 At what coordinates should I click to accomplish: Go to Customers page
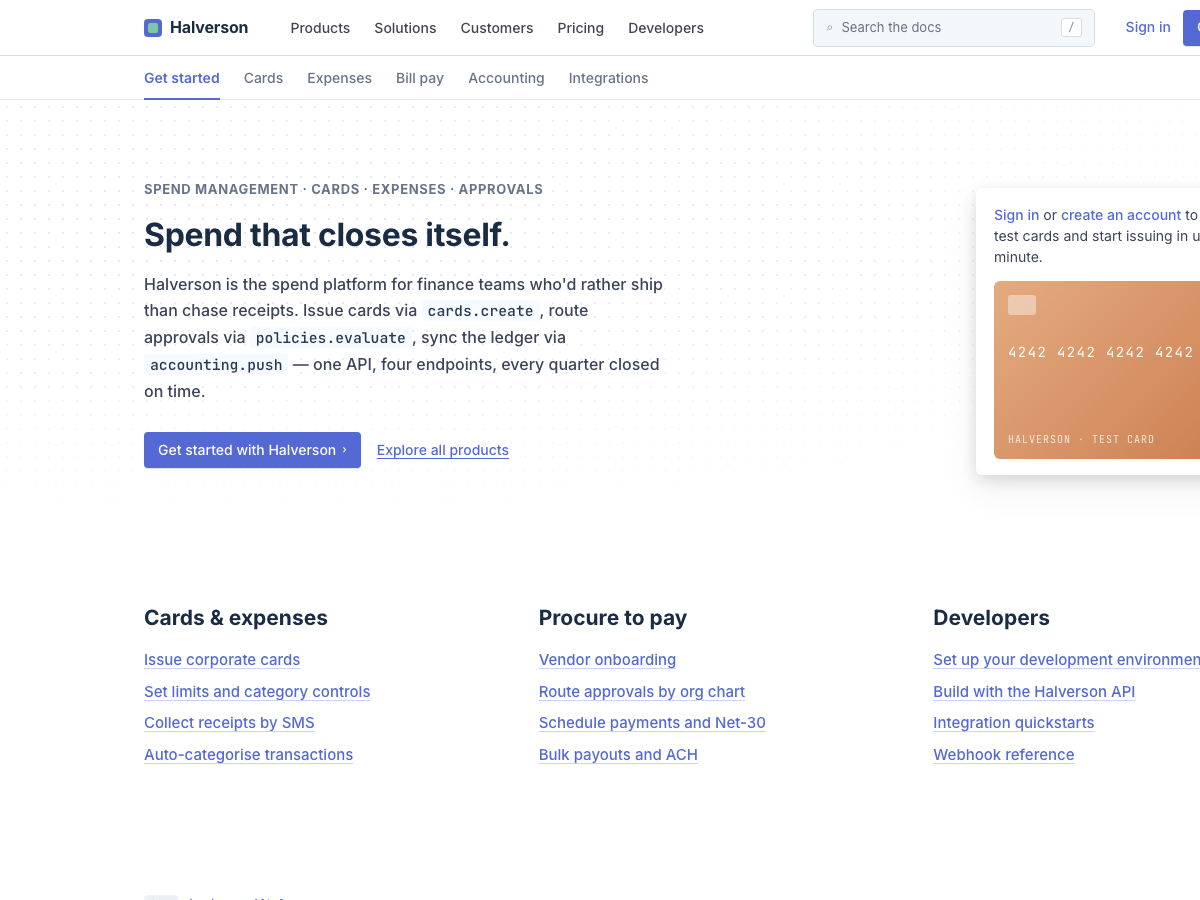point(497,28)
